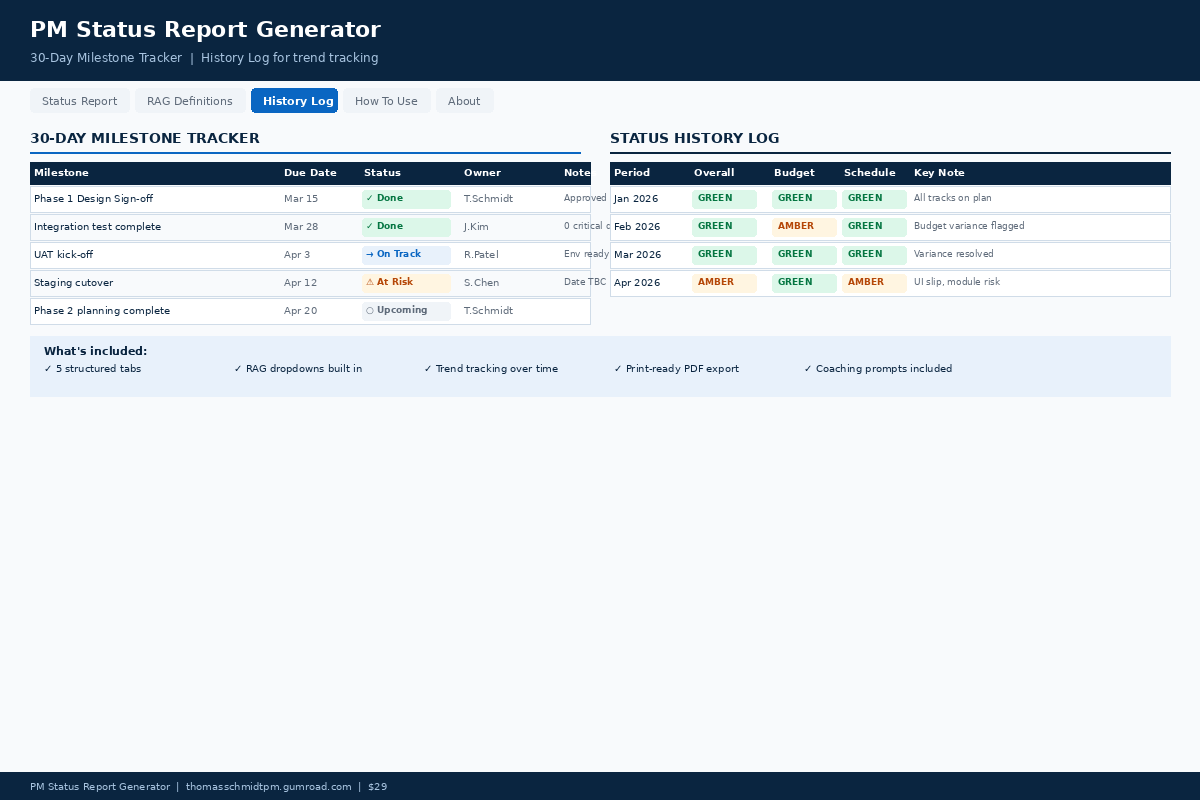Open the Status Report tab
The image size is (1200, 800).
pyautogui.click(x=80, y=101)
